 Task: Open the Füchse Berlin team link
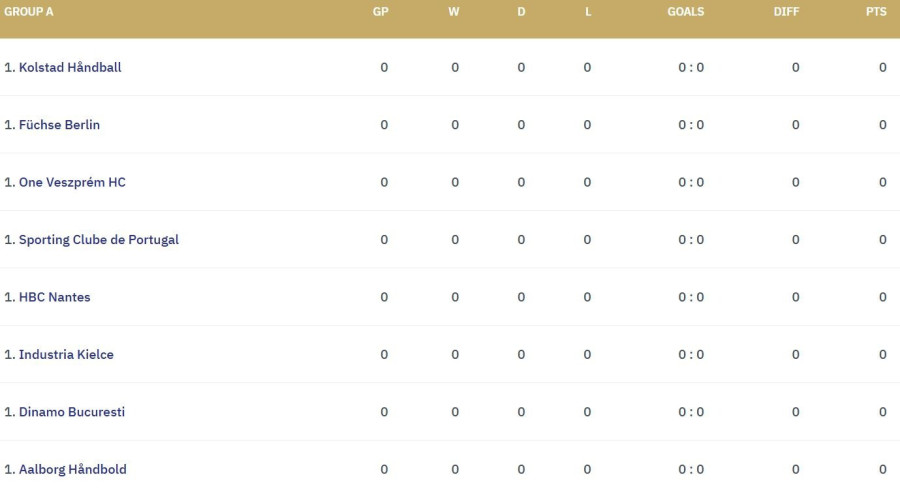tap(59, 125)
